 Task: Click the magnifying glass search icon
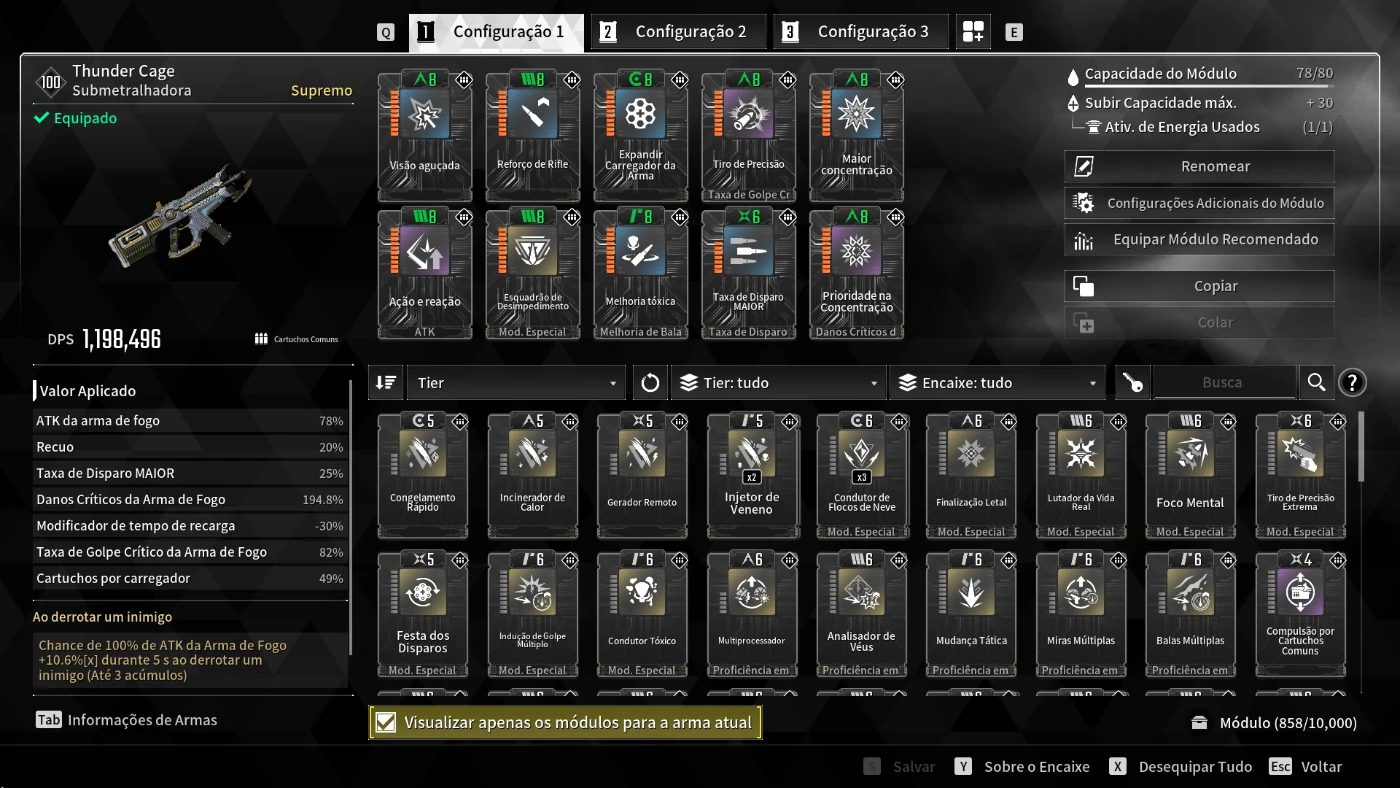tap(1316, 382)
